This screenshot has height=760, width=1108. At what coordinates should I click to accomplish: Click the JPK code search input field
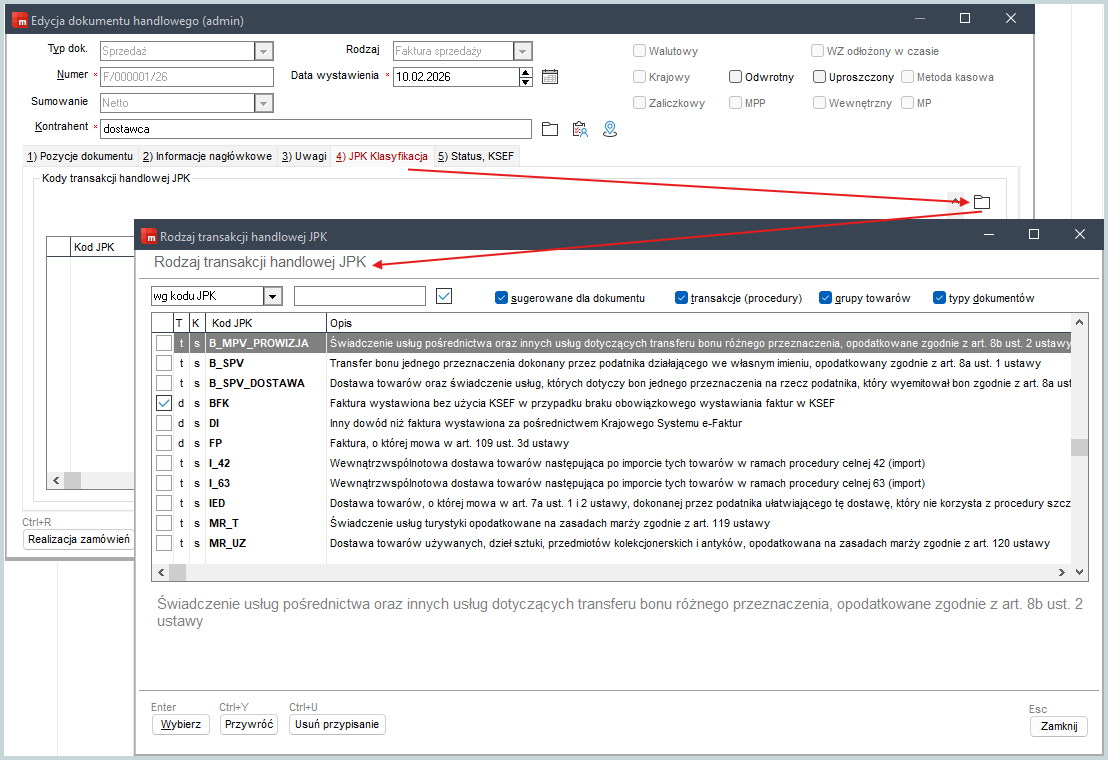pos(360,296)
